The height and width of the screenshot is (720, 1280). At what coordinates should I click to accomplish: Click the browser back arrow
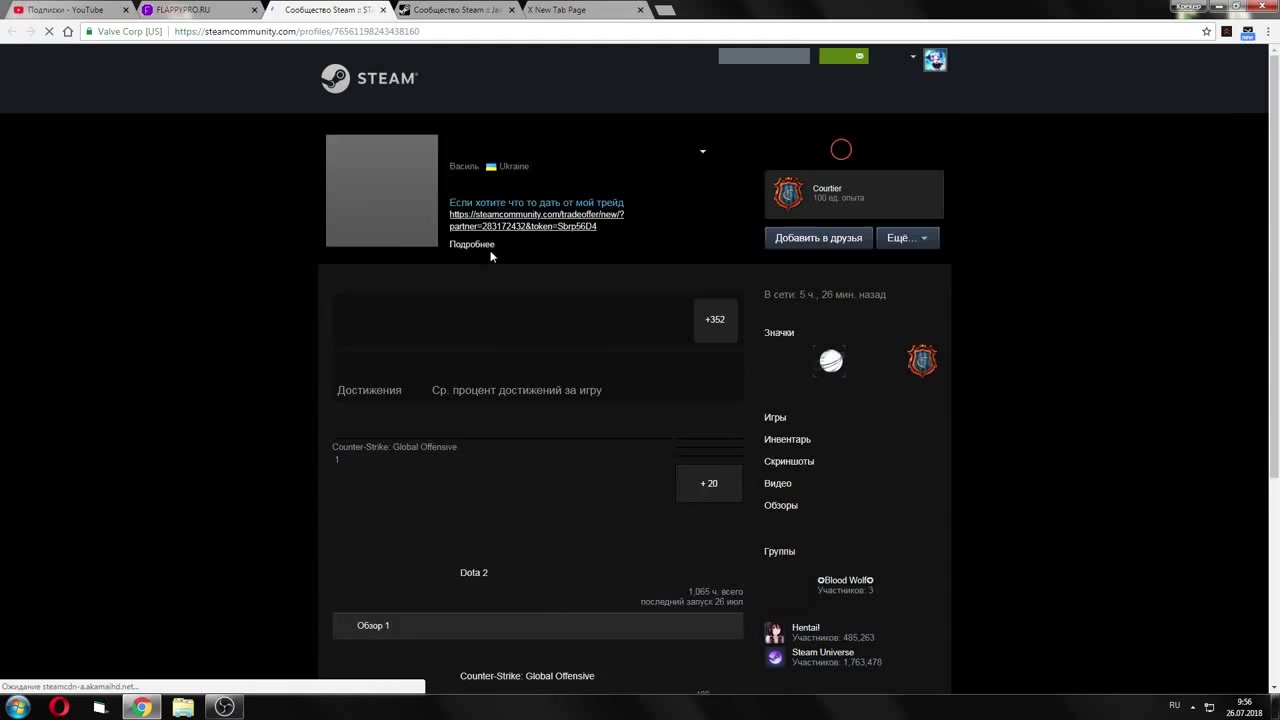click(12, 31)
